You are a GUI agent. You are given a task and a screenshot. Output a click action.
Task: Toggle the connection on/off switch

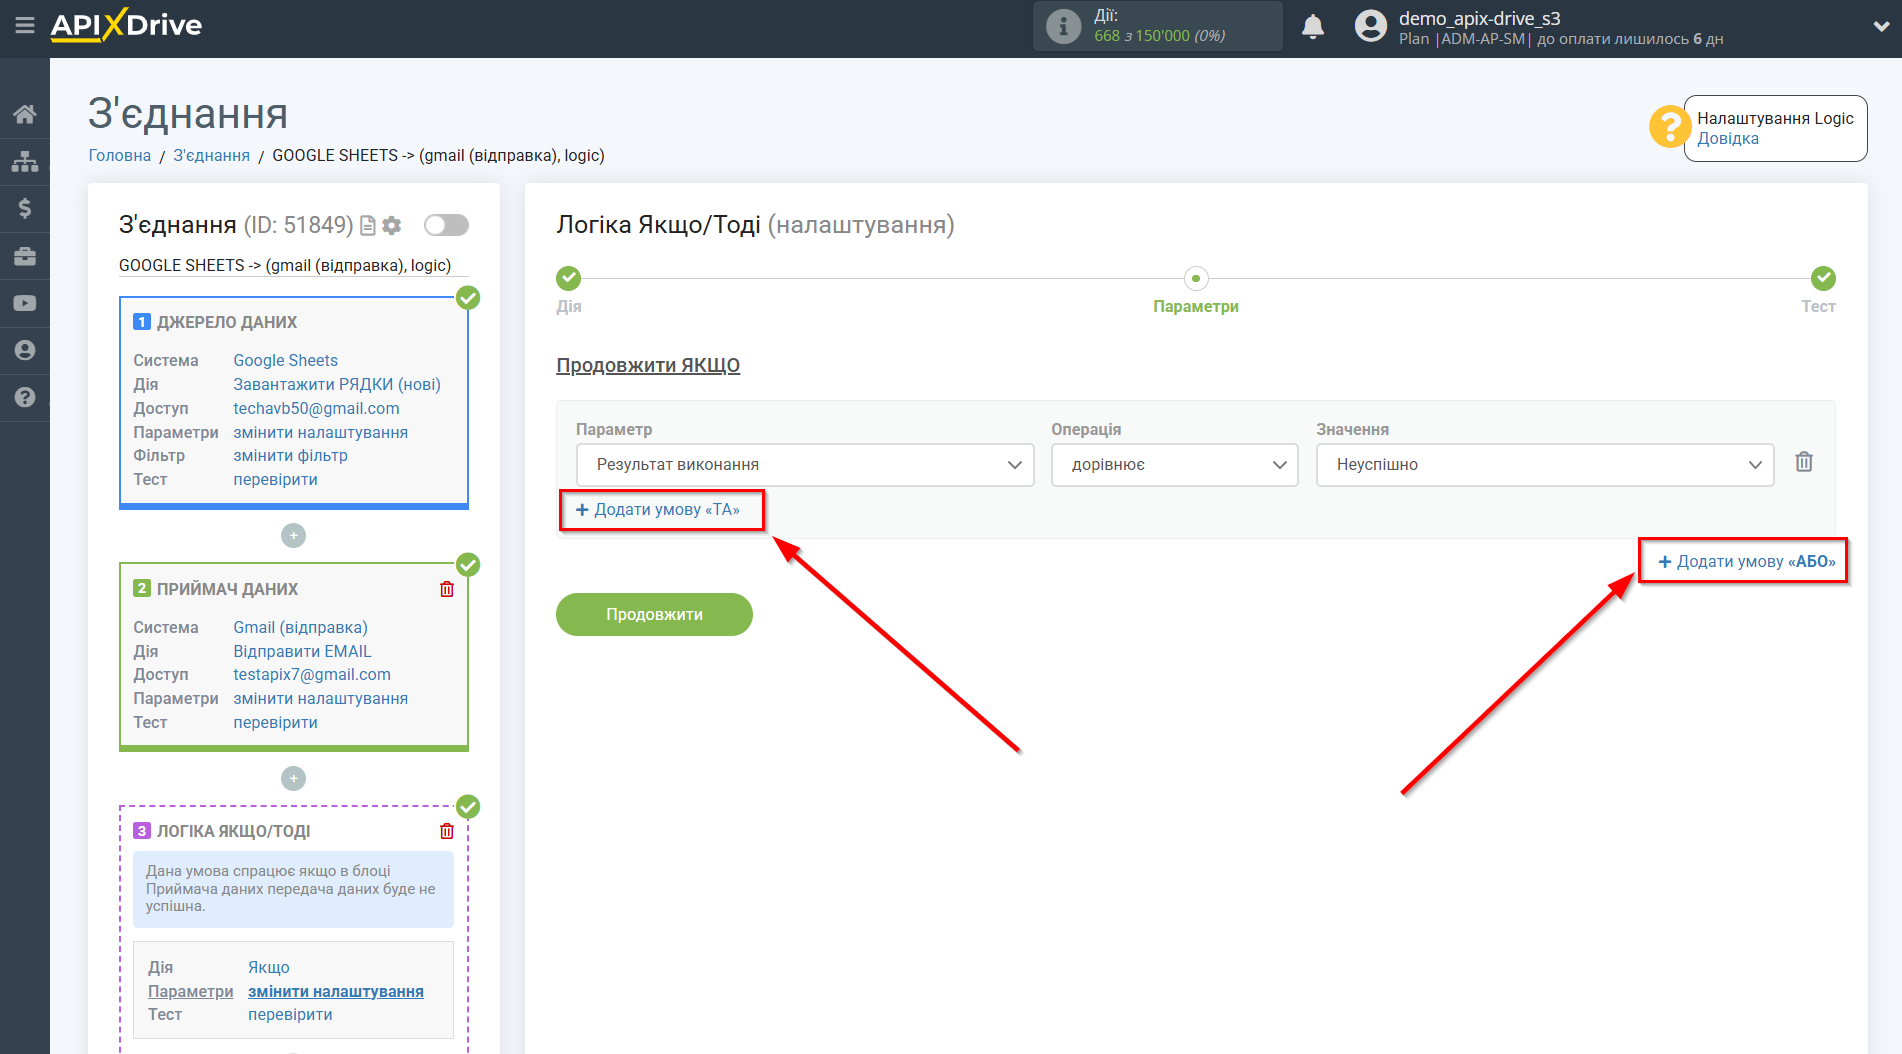coord(446,225)
